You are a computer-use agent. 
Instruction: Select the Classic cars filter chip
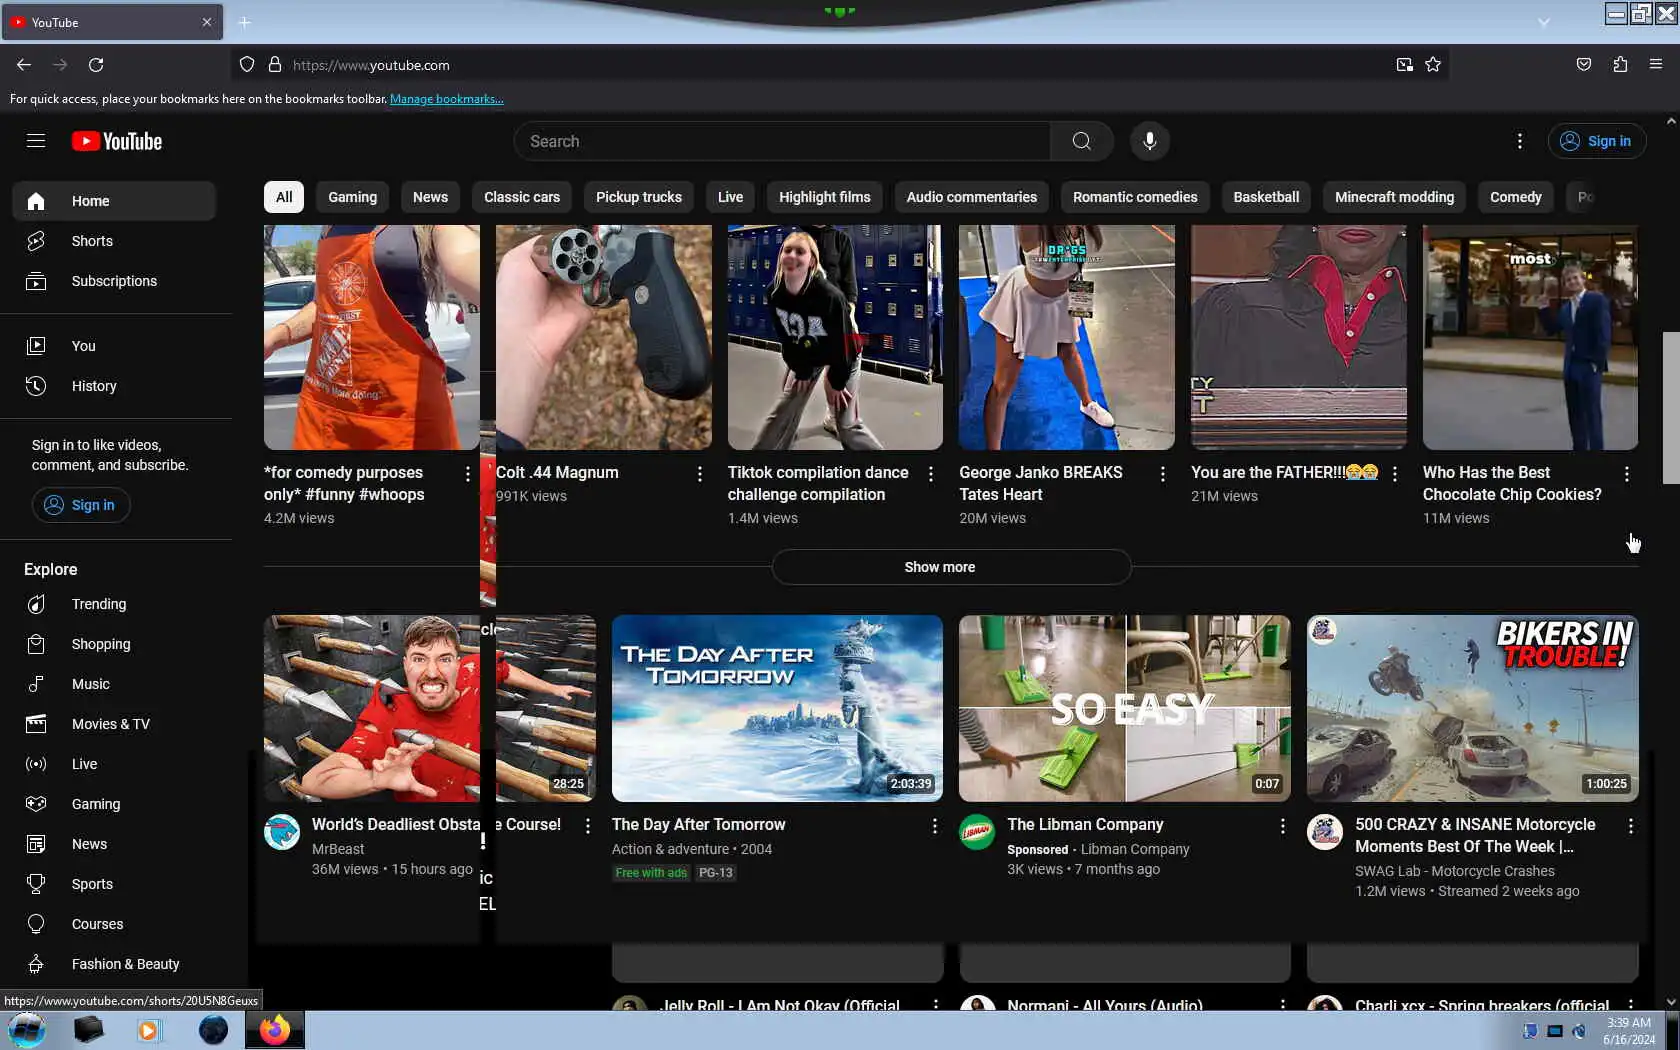(522, 197)
